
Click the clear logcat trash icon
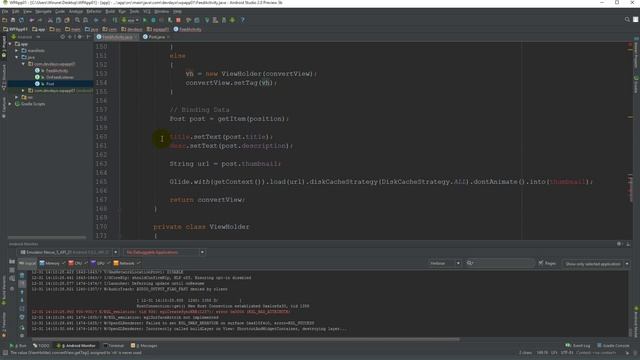[x=22, y=276]
